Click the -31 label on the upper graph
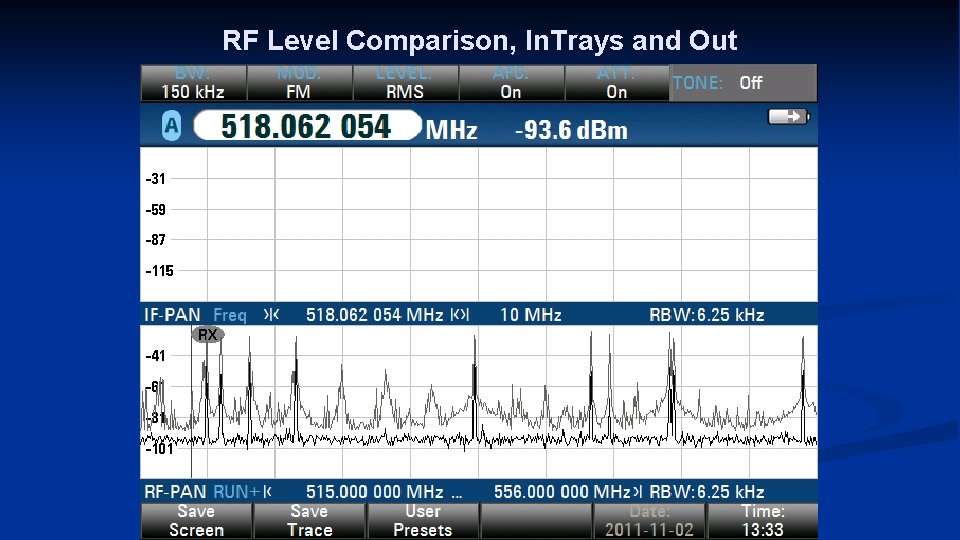The width and height of the screenshot is (960, 540). (x=156, y=179)
